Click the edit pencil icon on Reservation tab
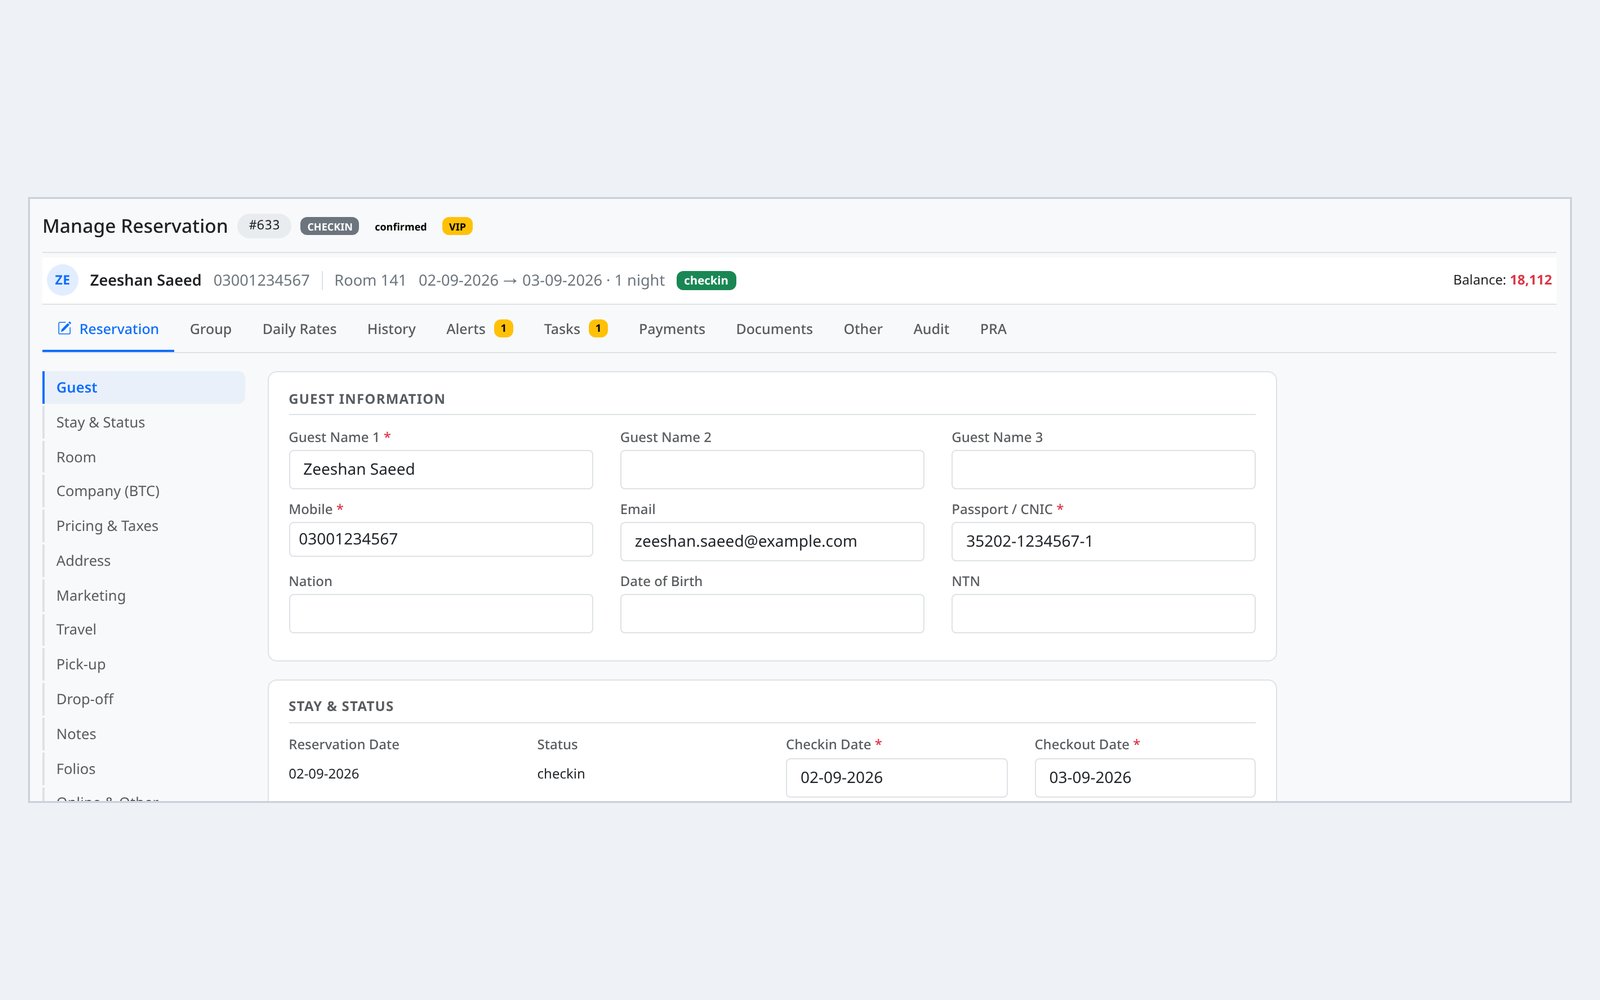 64,329
